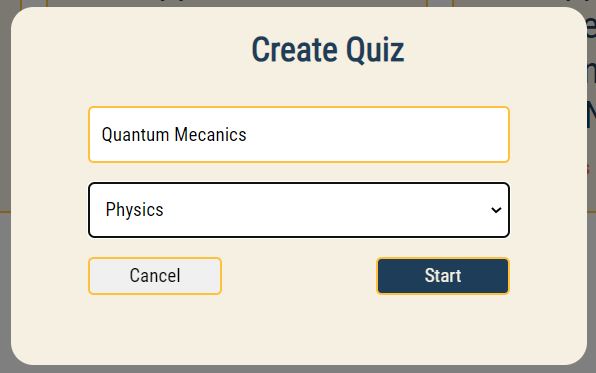Click the dropdown chevron arrow beside Physics
Image resolution: width=596 pixels, height=373 pixels.
tap(496, 210)
